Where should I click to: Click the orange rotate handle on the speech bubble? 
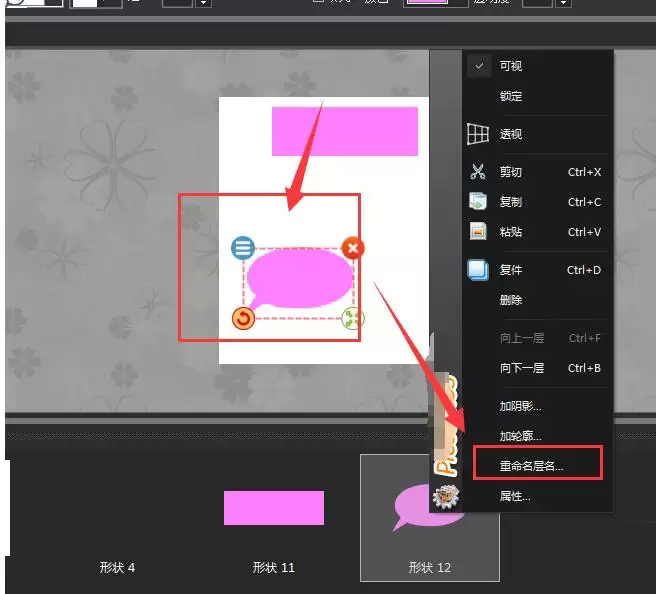[242, 318]
